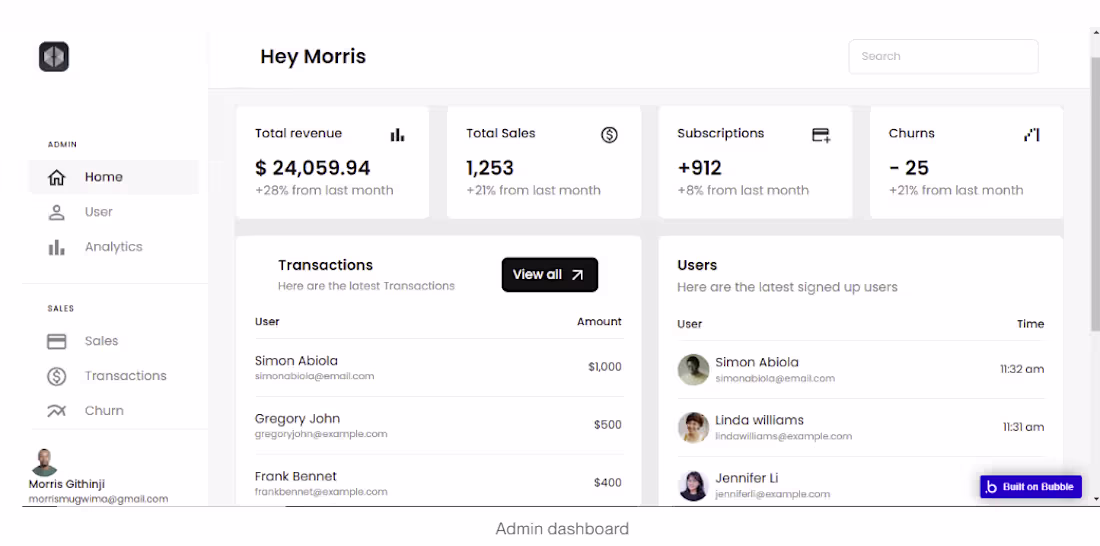Click the page vertical scrollbar
1100x546 pixels.
coord(1094,200)
